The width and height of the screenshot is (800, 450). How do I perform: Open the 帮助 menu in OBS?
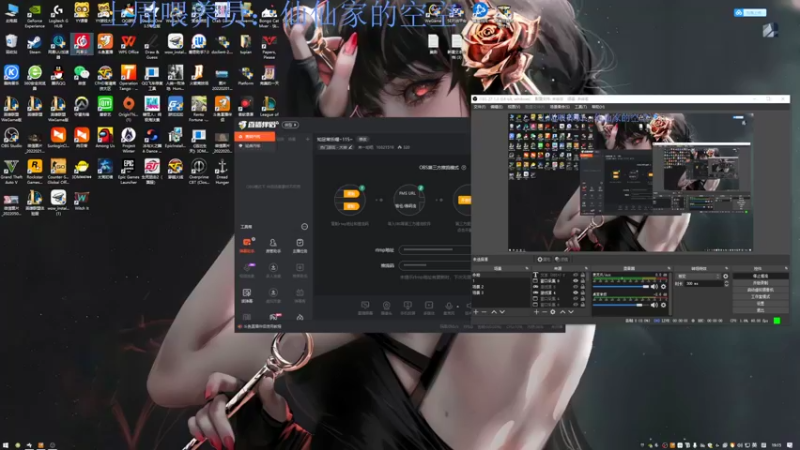(x=597, y=107)
